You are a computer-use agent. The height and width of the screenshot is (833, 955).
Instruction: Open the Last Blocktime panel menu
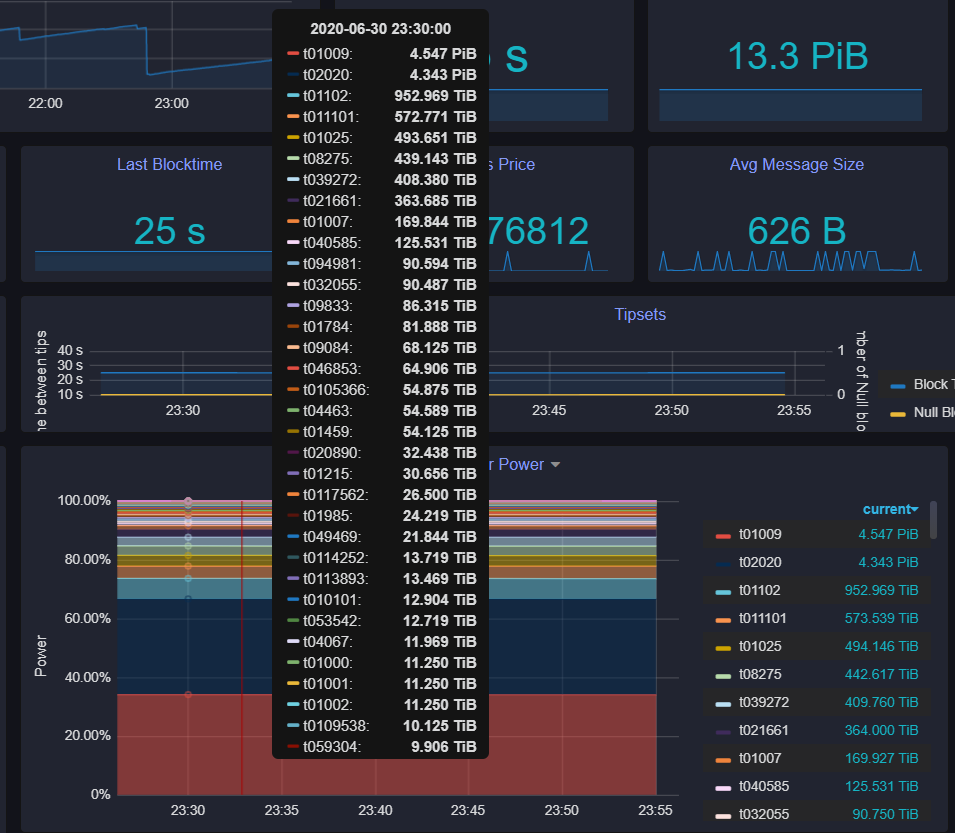pyautogui.click(x=169, y=164)
